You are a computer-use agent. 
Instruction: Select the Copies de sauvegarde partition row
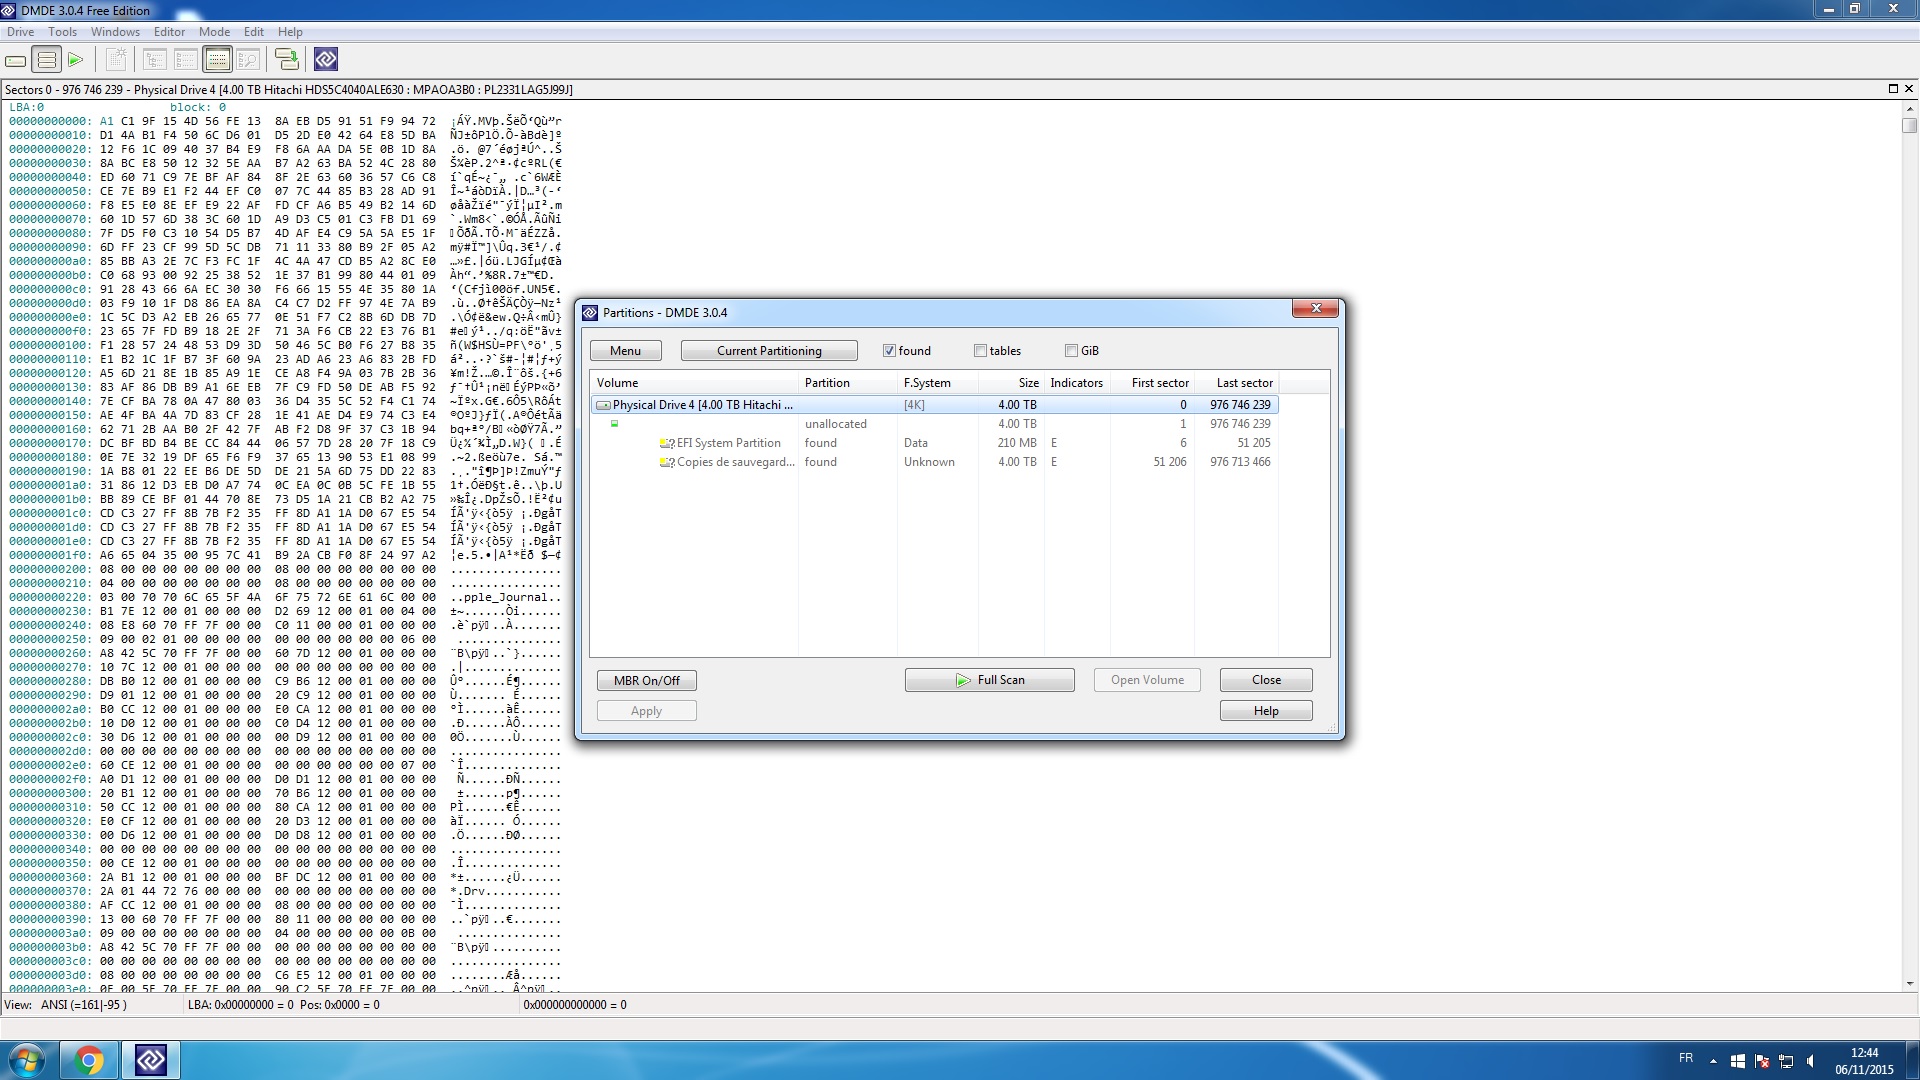point(934,462)
